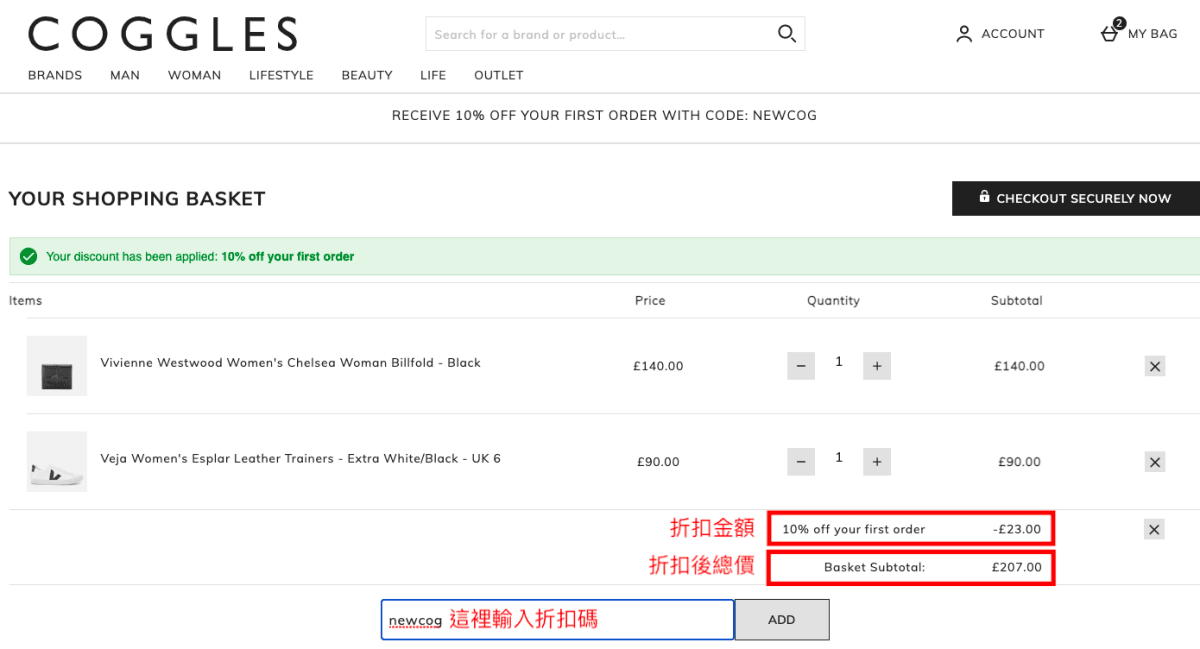
Task: Remove Vivienne Westwood Billfold with X icon
Action: [x=1155, y=366]
